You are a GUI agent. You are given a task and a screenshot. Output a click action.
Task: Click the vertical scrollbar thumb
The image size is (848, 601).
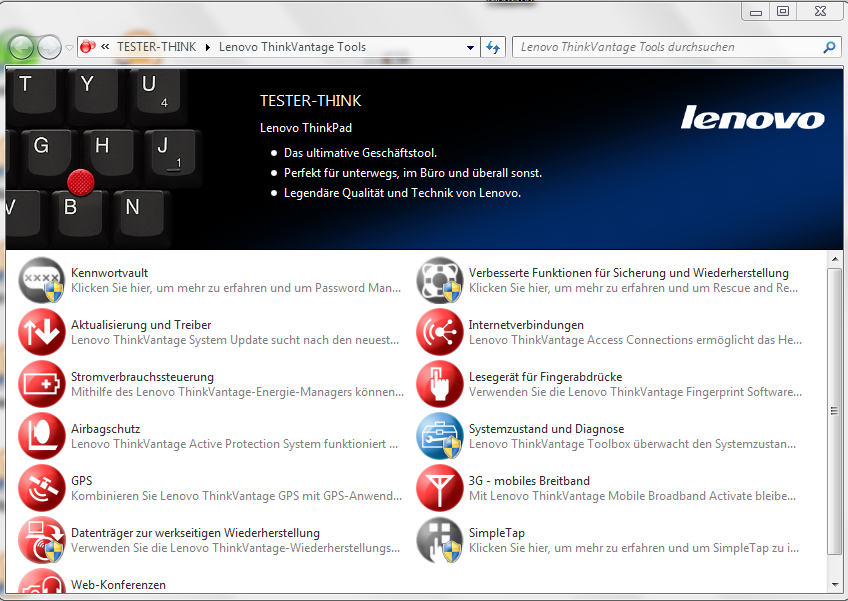click(835, 411)
